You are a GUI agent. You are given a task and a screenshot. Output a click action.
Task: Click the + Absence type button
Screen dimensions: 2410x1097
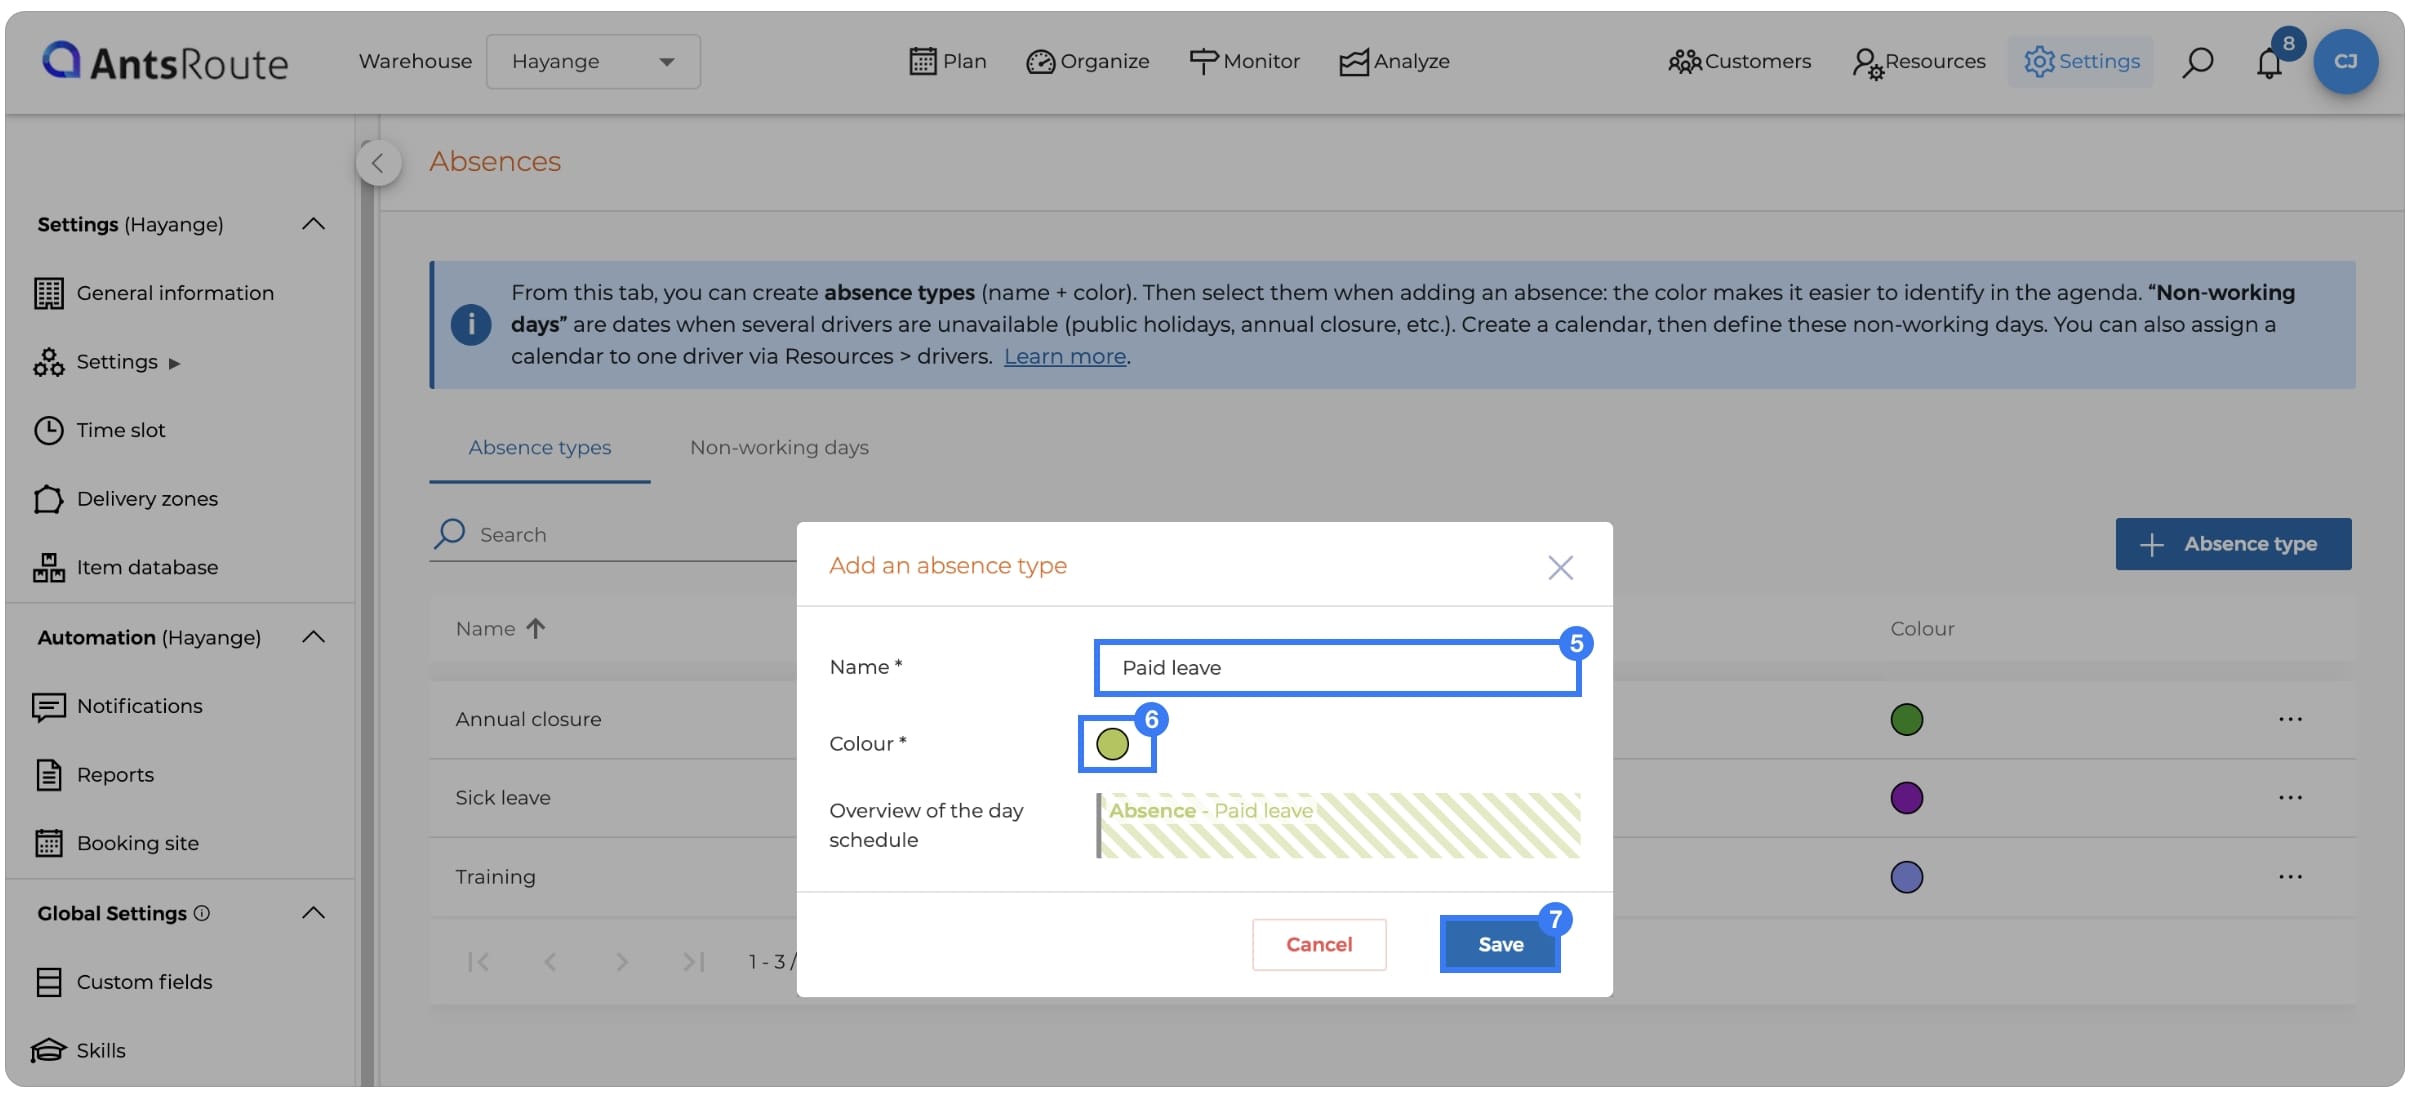[x=2233, y=544]
